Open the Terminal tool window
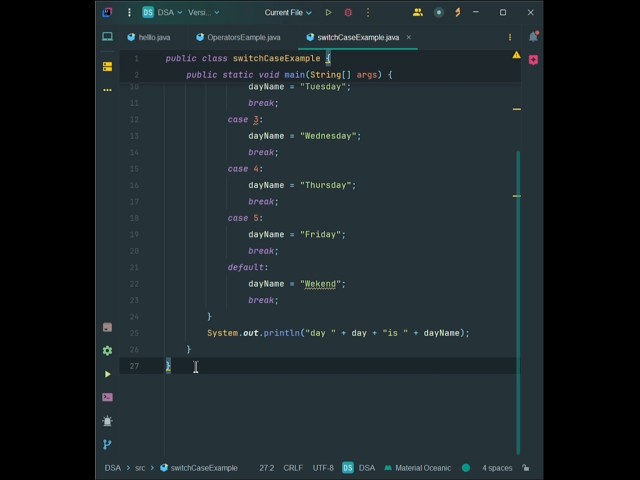The height and width of the screenshot is (480, 640). (107, 398)
